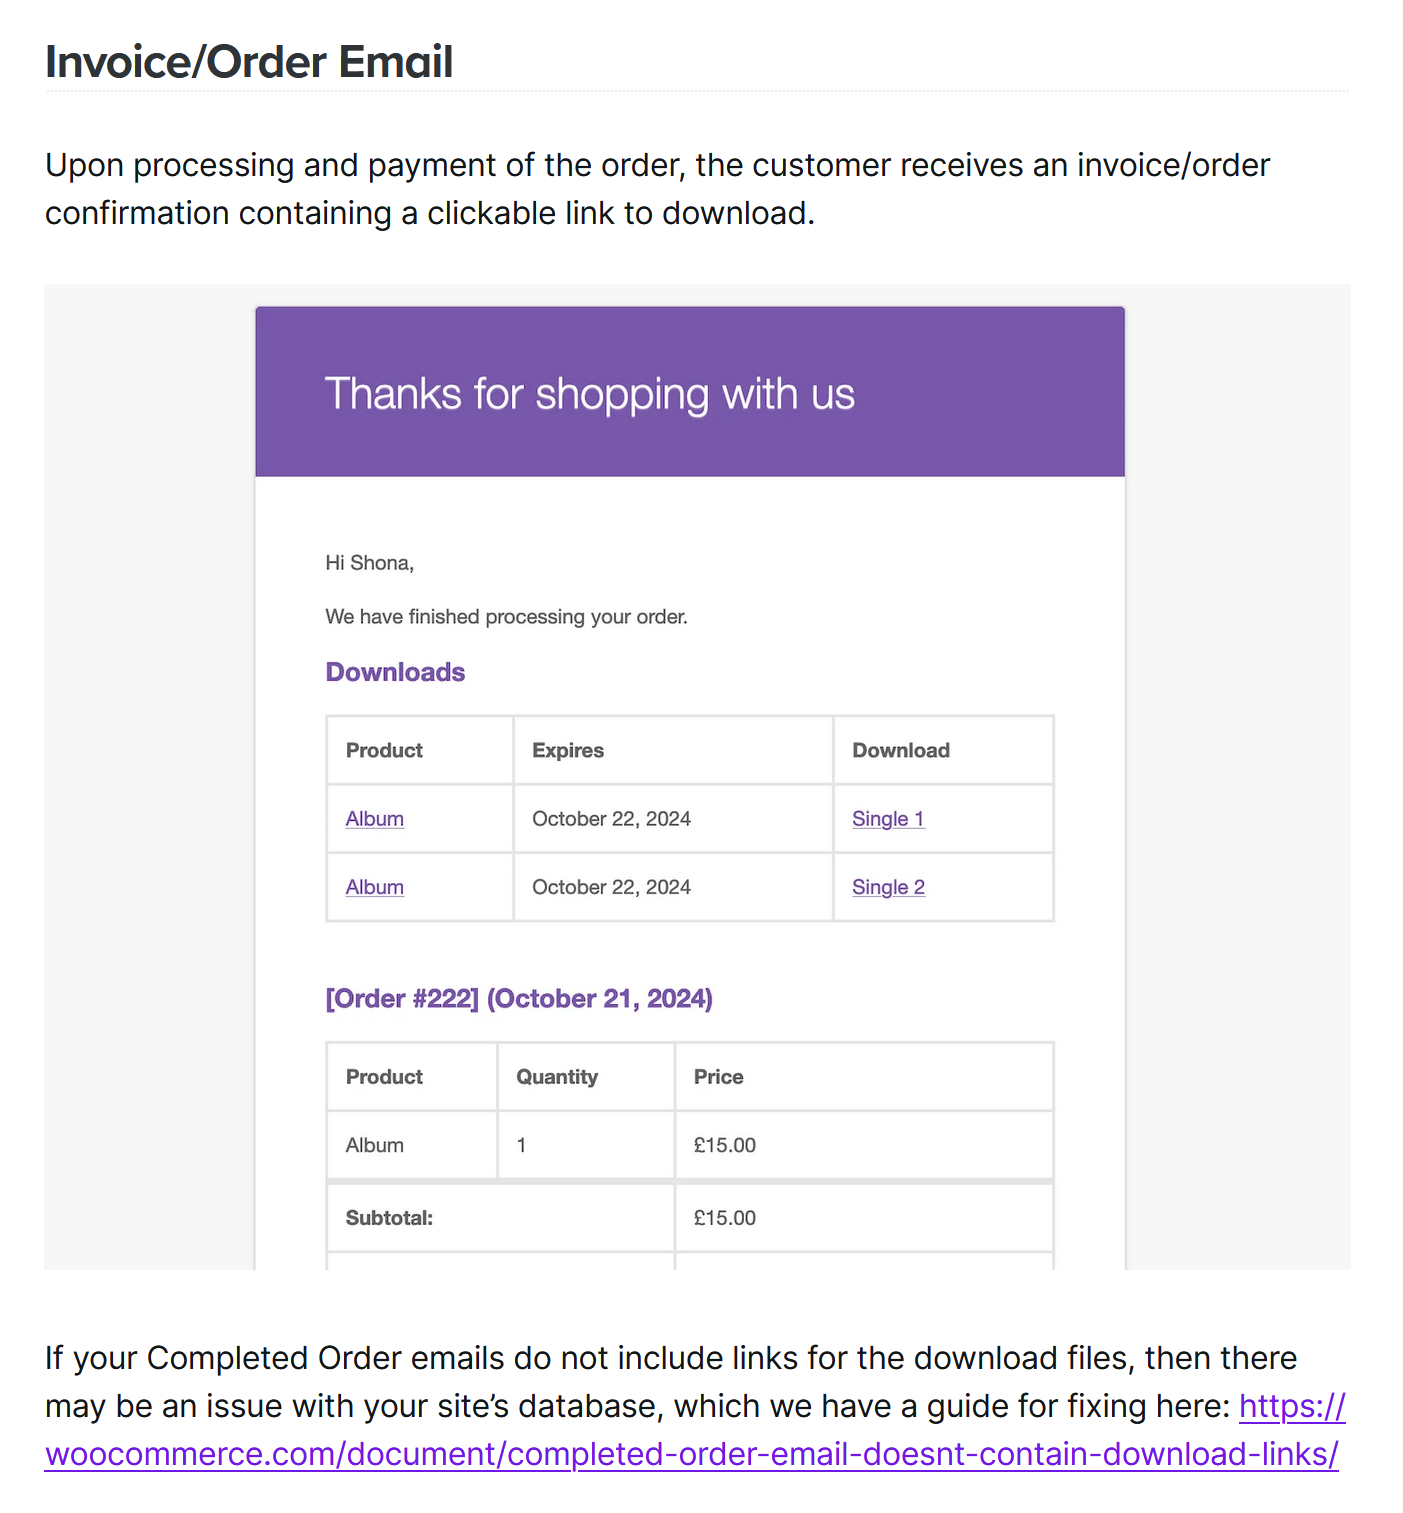
Task: Select the Order #222 heading
Action: (x=519, y=999)
